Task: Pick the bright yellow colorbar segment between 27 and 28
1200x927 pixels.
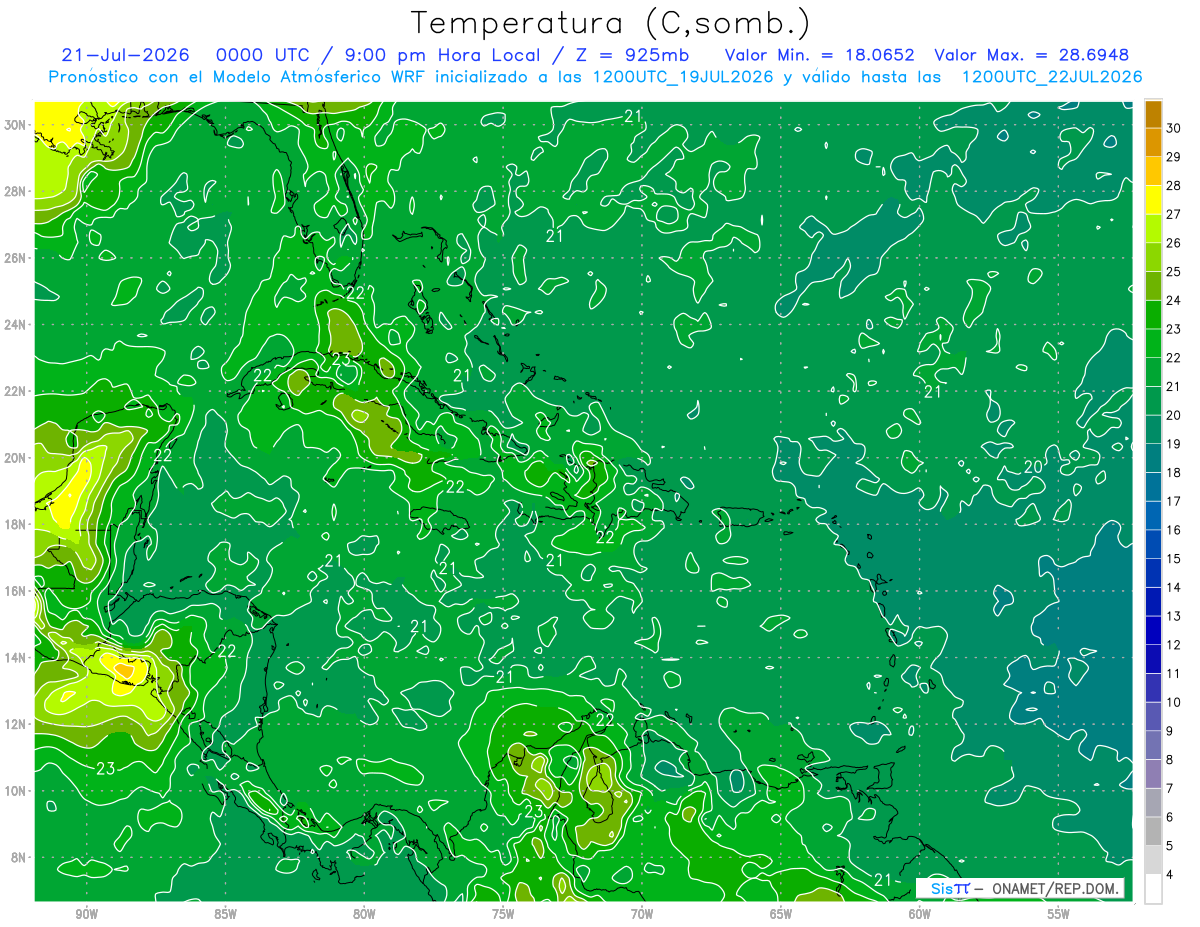Action: (1153, 200)
